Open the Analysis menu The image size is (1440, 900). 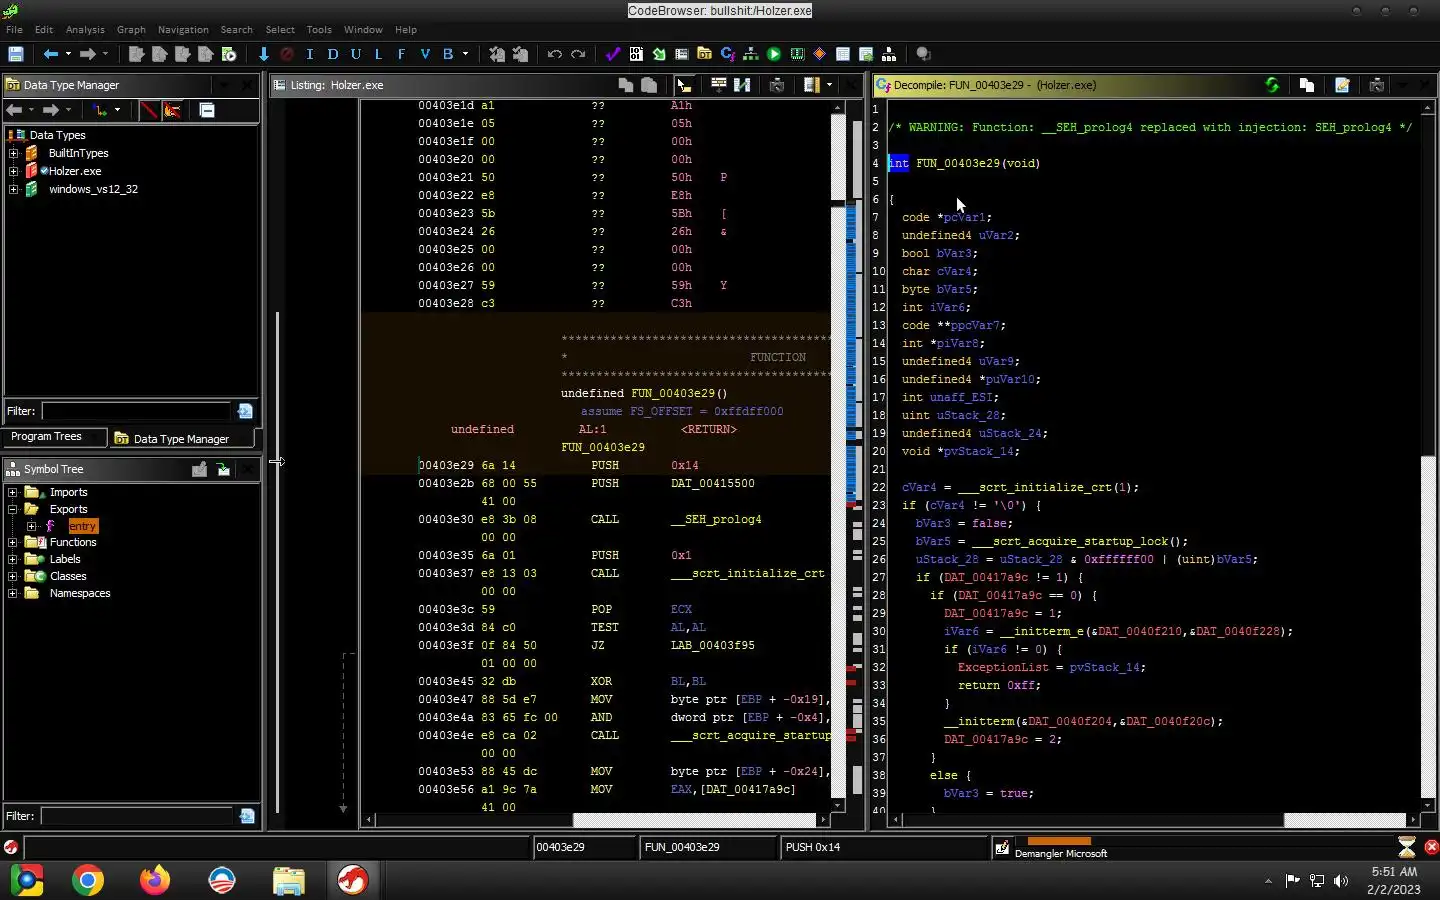click(x=85, y=30)
